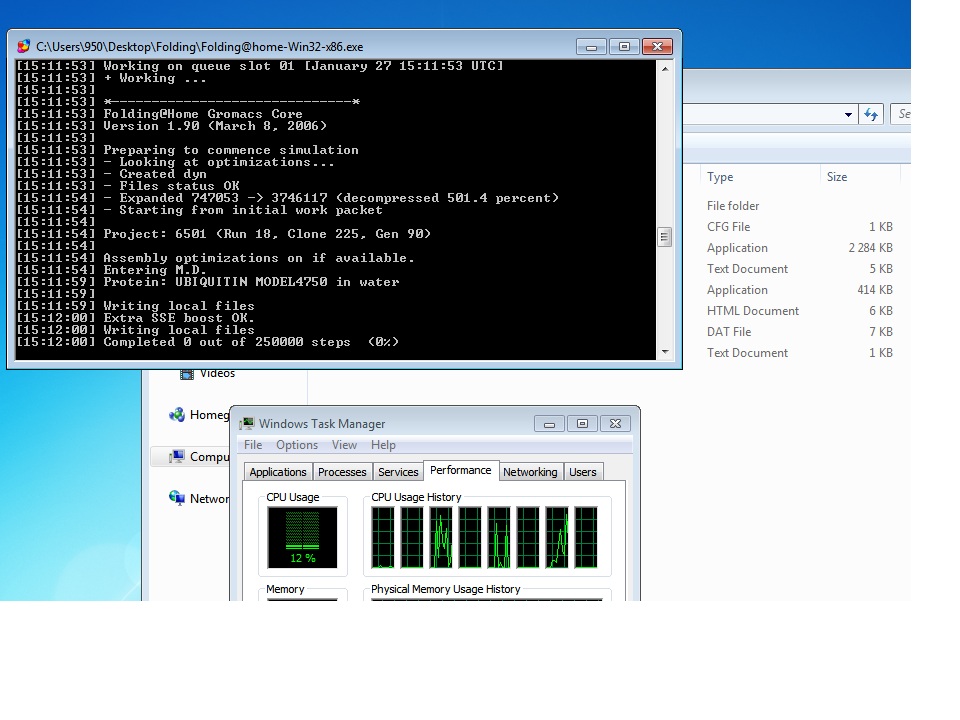Viewport: 960px width, 720px height.
Task: Click the Completed 0 out of 250000 line
Action: point(208,342)
